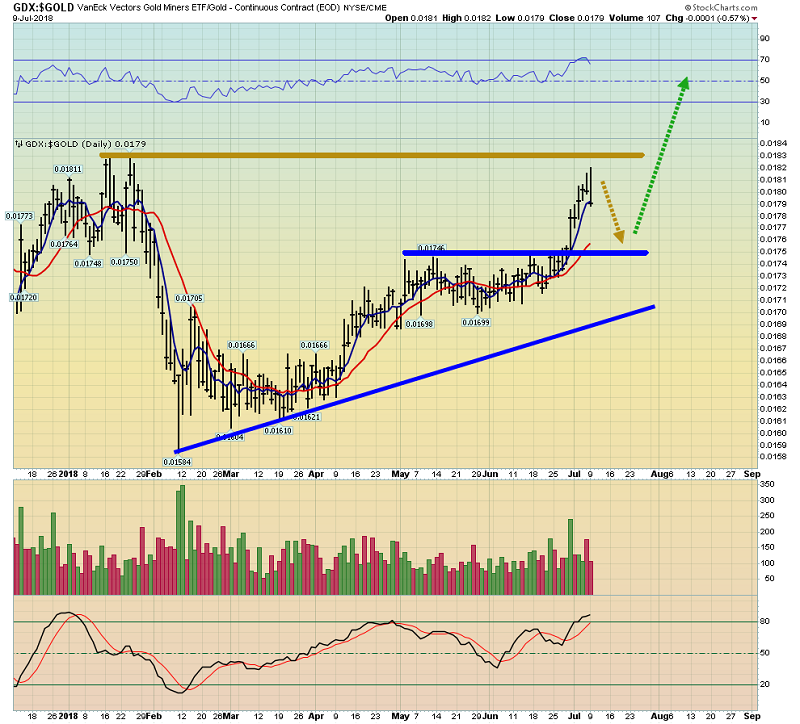The image size is (800, 724).
Task: Click the Open 0.0181 value
Action: [x=411, y=18]
